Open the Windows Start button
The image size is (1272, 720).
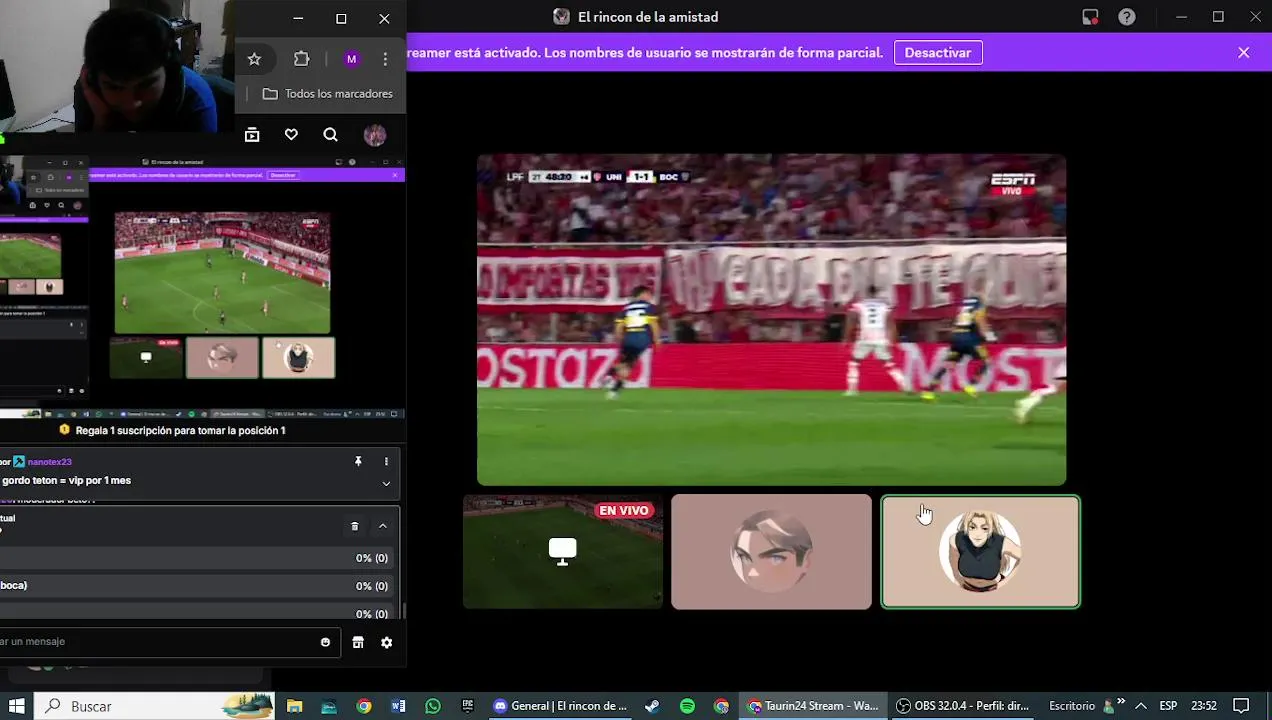16,706
